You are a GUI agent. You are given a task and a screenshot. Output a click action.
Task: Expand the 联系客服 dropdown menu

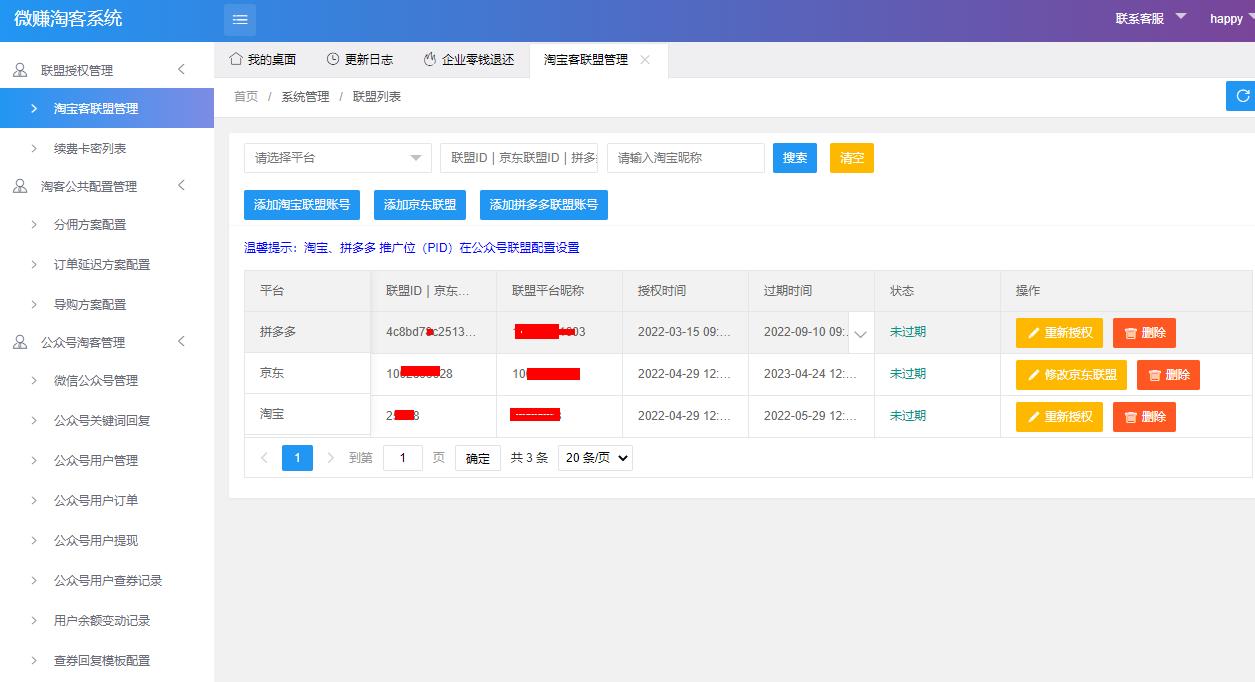(x=1150, y=18)
